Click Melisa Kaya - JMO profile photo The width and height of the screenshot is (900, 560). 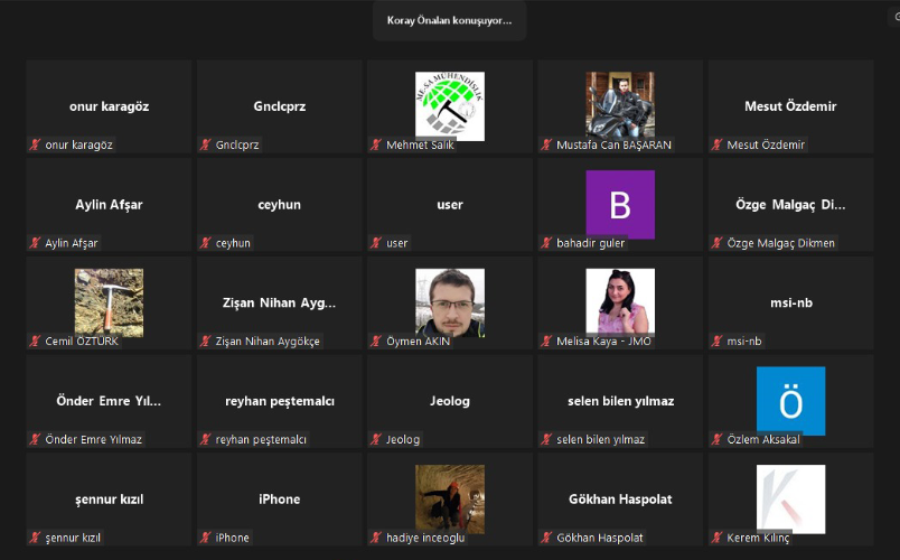[620, 301]
